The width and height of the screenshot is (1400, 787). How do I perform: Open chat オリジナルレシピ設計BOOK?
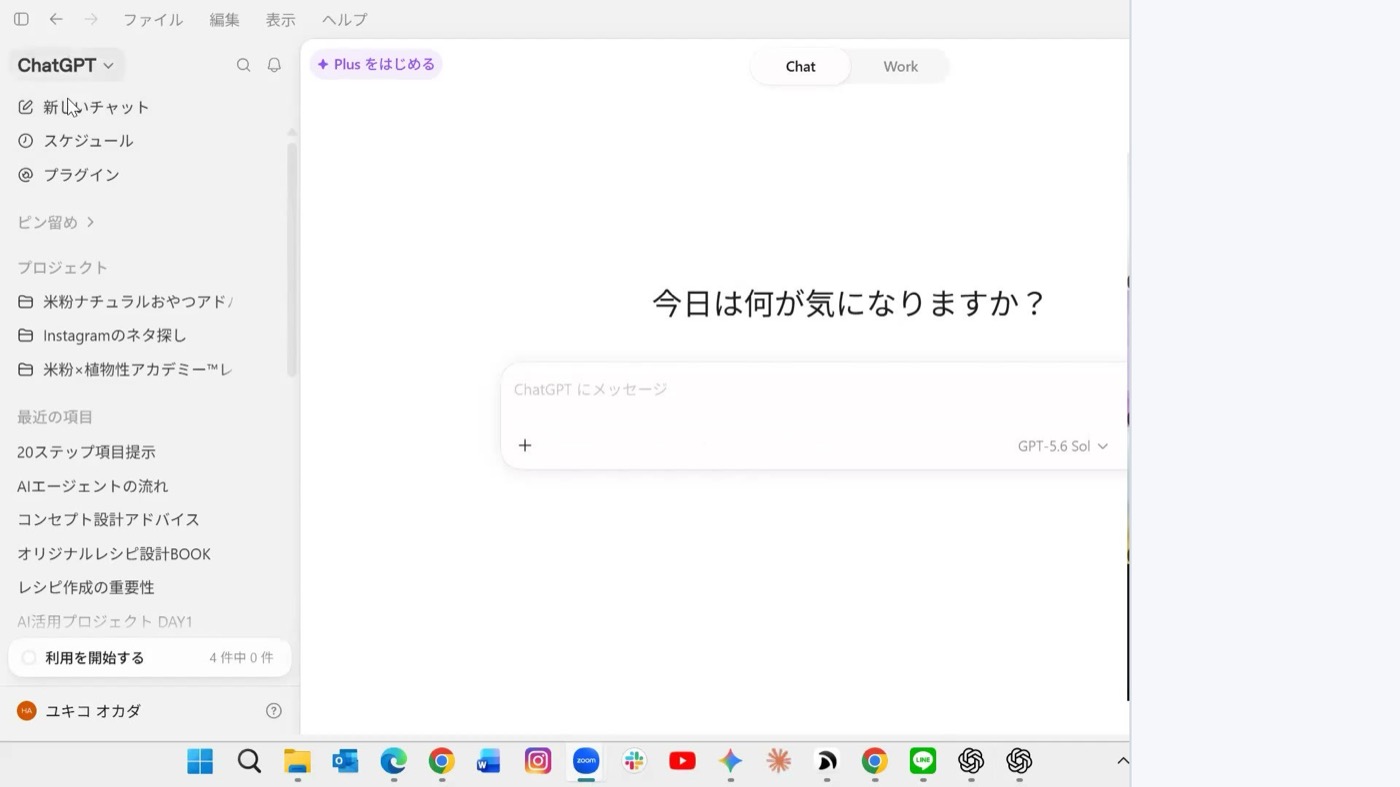(114, 554)
